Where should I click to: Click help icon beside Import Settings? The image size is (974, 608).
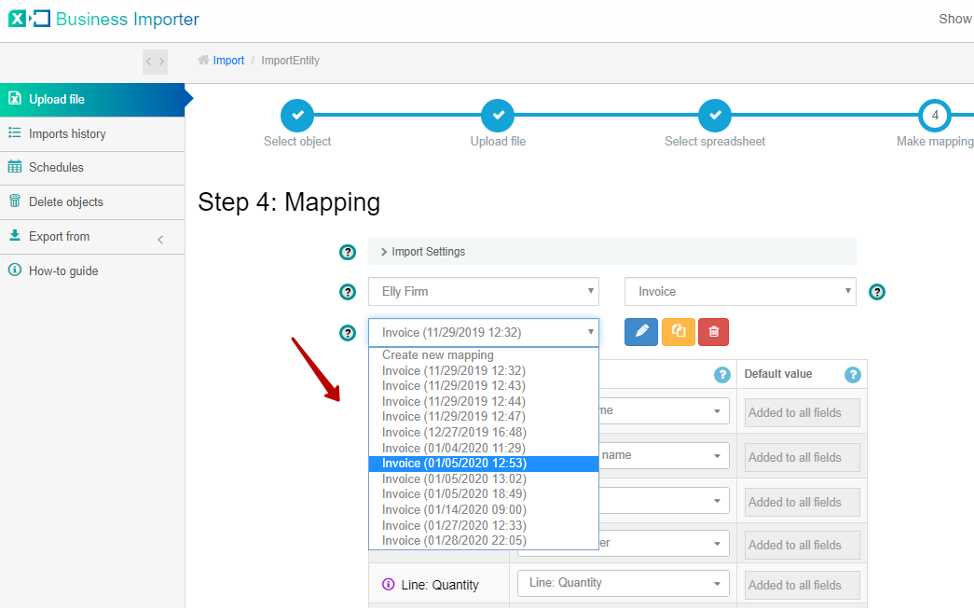click(x=347, y=252)
